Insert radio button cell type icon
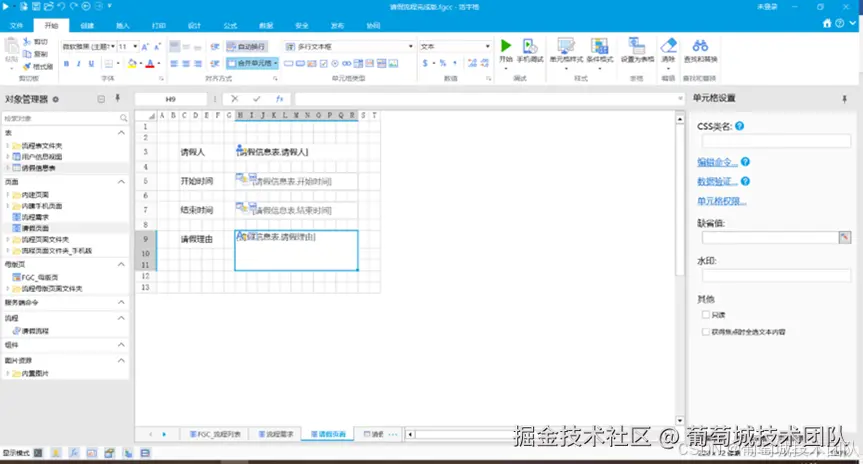This screenshot has height=464, width=863. coord(335,64)
